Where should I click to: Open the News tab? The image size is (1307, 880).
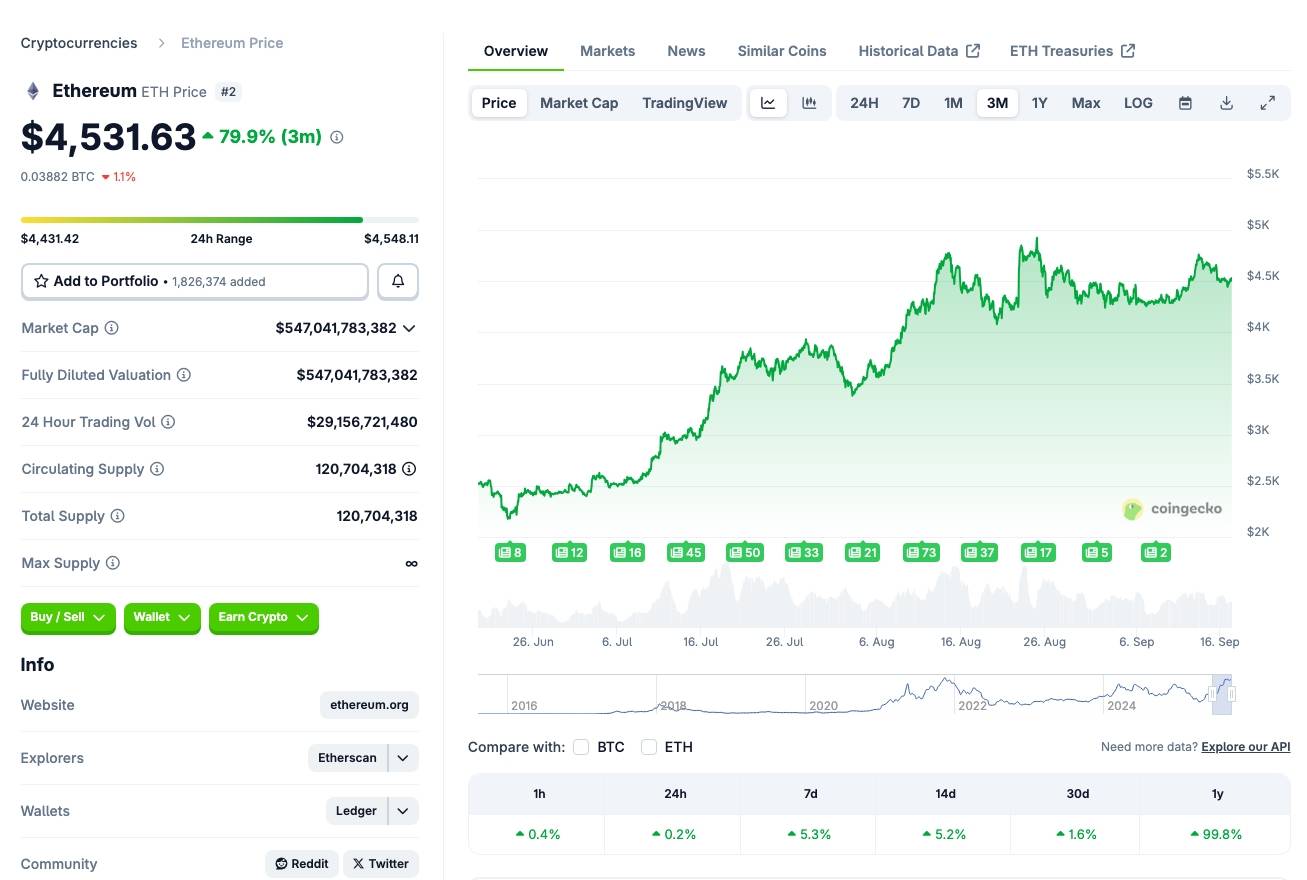pos(686,51)
